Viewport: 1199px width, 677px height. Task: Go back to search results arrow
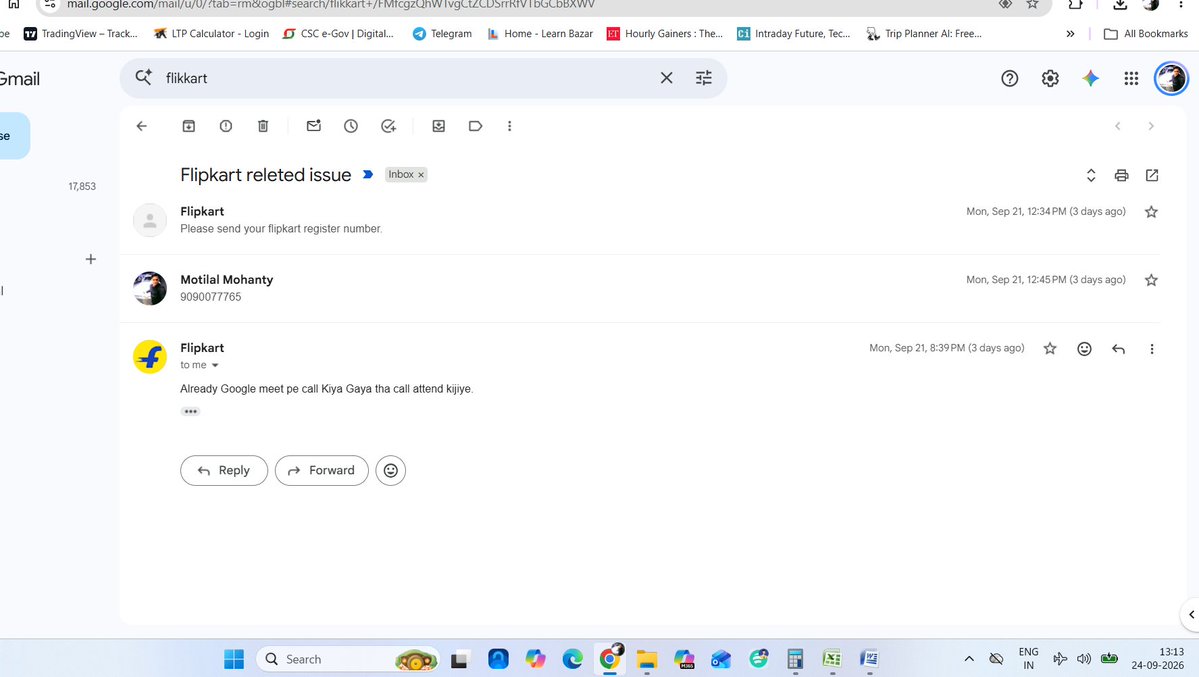(141, 126)
